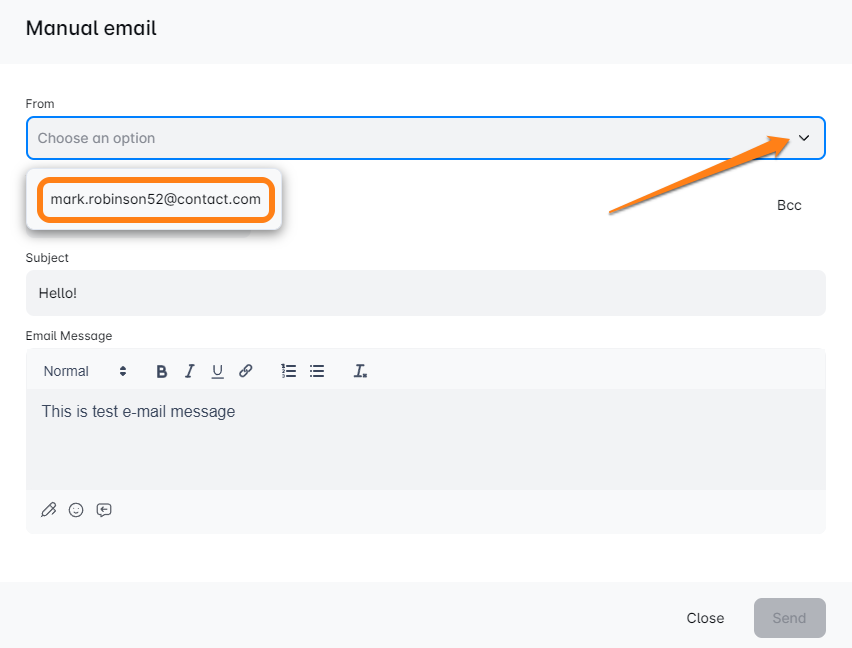Viewport: 852px width, 648px height.
Task: Select mark.robinson52@contact.com from the list
Action: click(x=156, y=199)
